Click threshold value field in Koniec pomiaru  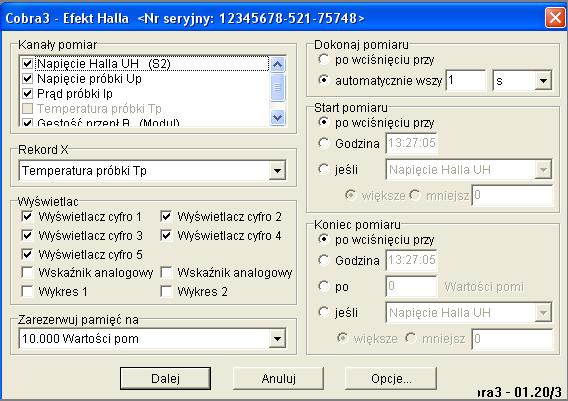point(512,339)
